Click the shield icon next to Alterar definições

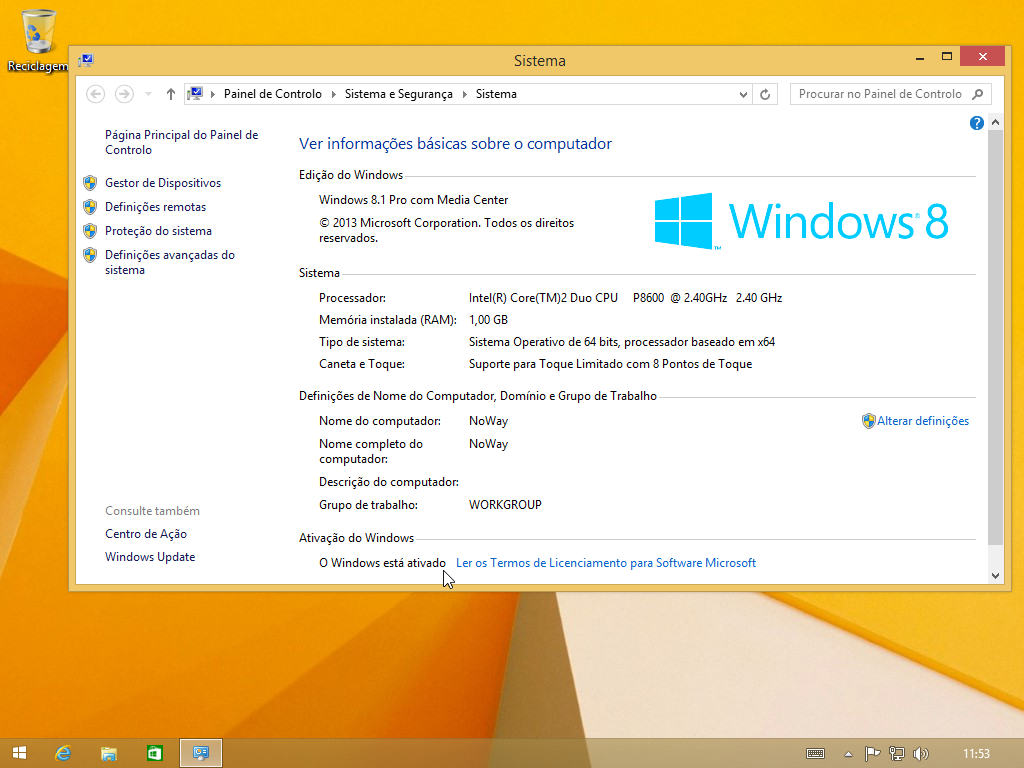pyautogui.click(x=869, y=421)
